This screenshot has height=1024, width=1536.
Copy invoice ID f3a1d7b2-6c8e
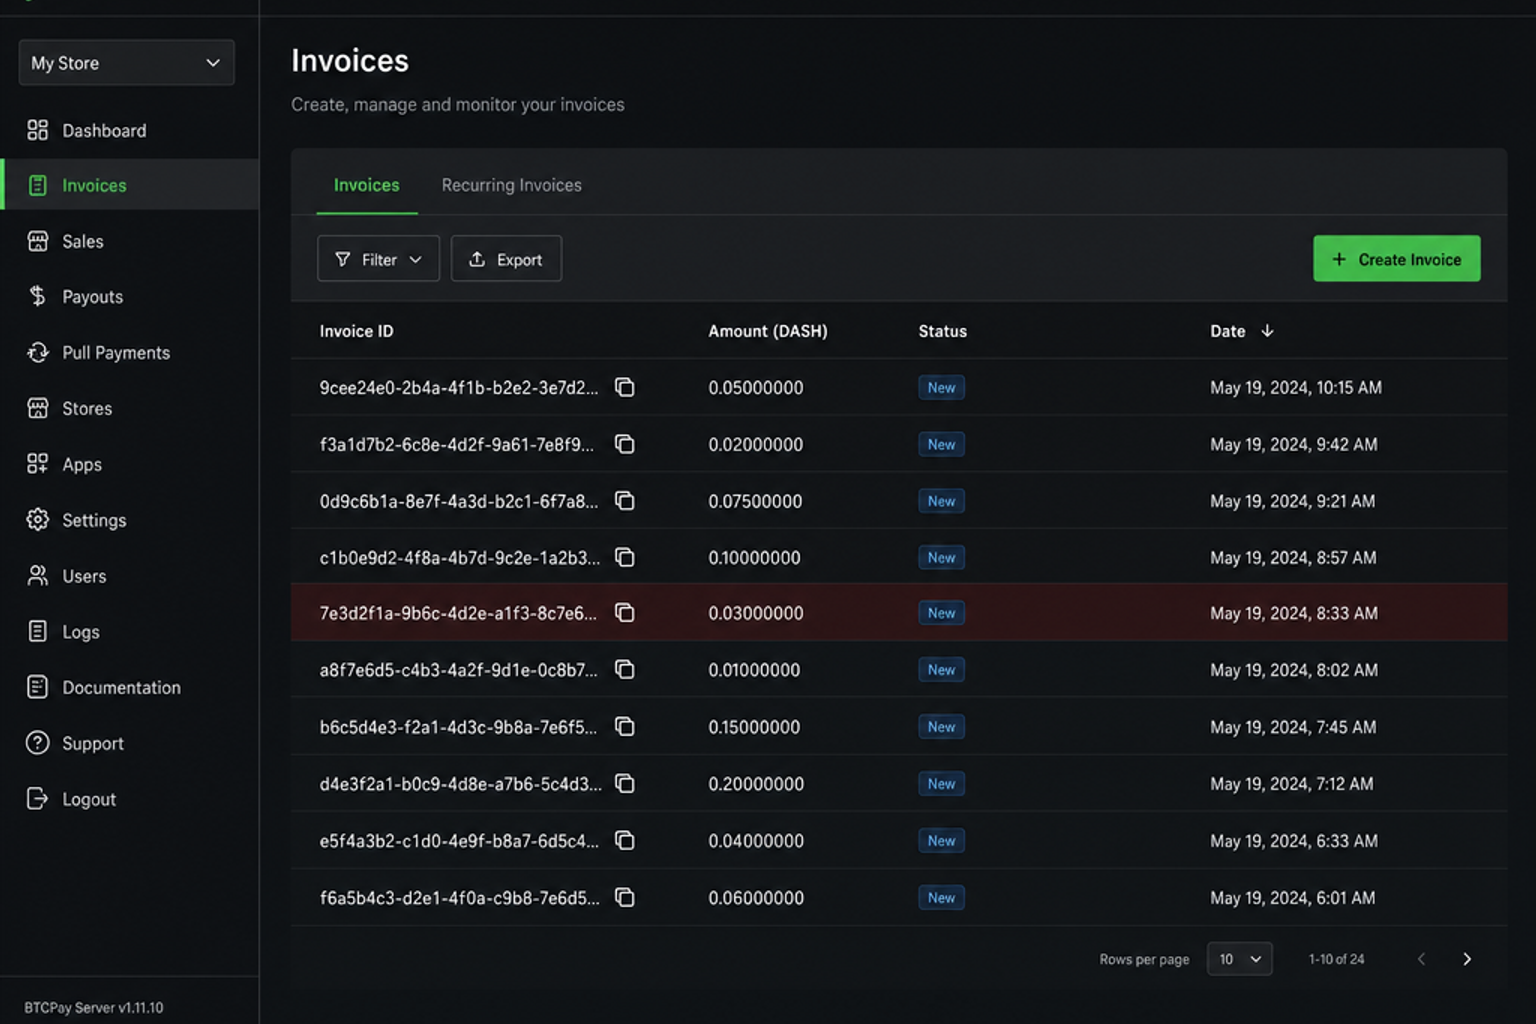coord(625,444)
